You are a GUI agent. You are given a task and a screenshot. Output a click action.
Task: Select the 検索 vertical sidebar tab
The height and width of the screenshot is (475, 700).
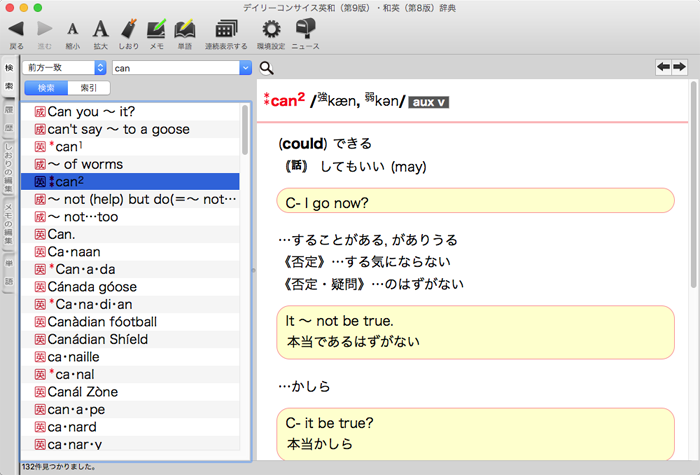(9, 77)
